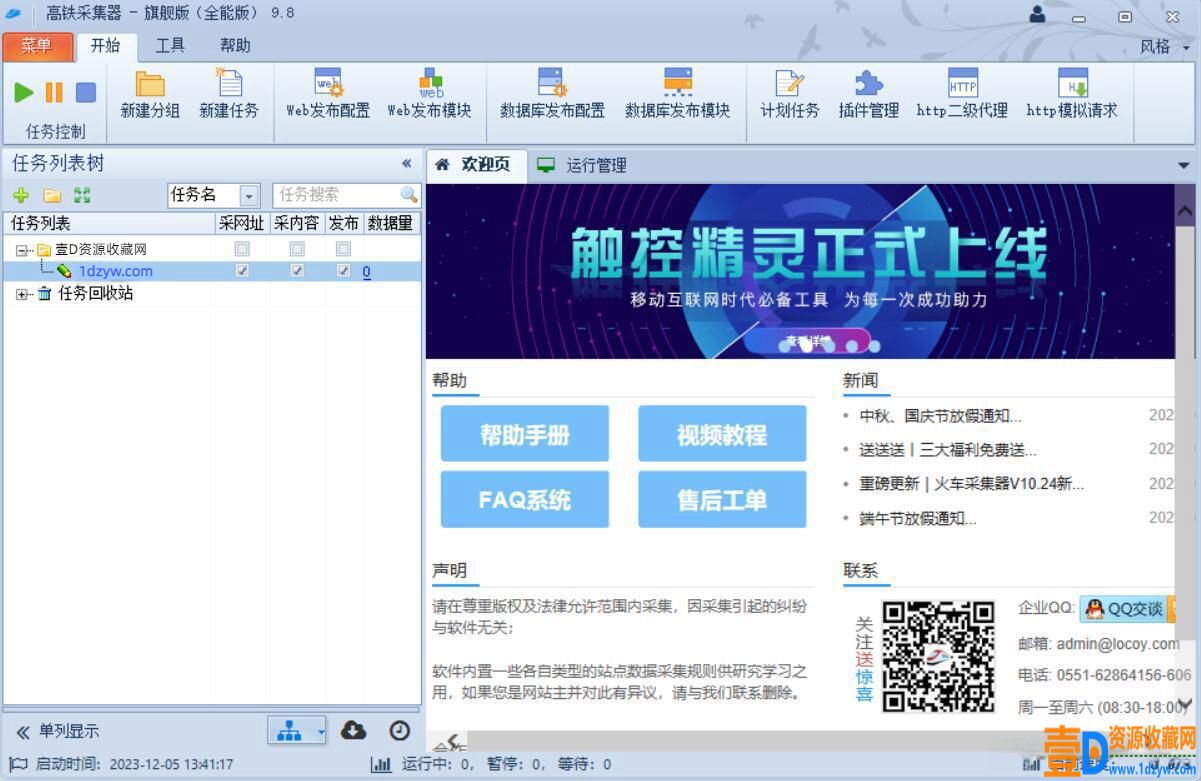Screen dimensions: 1201x781
Task: Open the 新建任务 (New Task) tool
Action: pyautogui.click(x=229, y=94)
